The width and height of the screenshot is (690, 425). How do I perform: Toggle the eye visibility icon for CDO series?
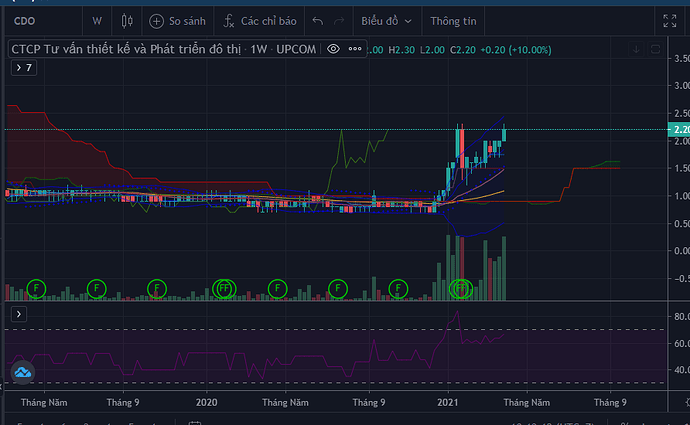pos(333,48)
